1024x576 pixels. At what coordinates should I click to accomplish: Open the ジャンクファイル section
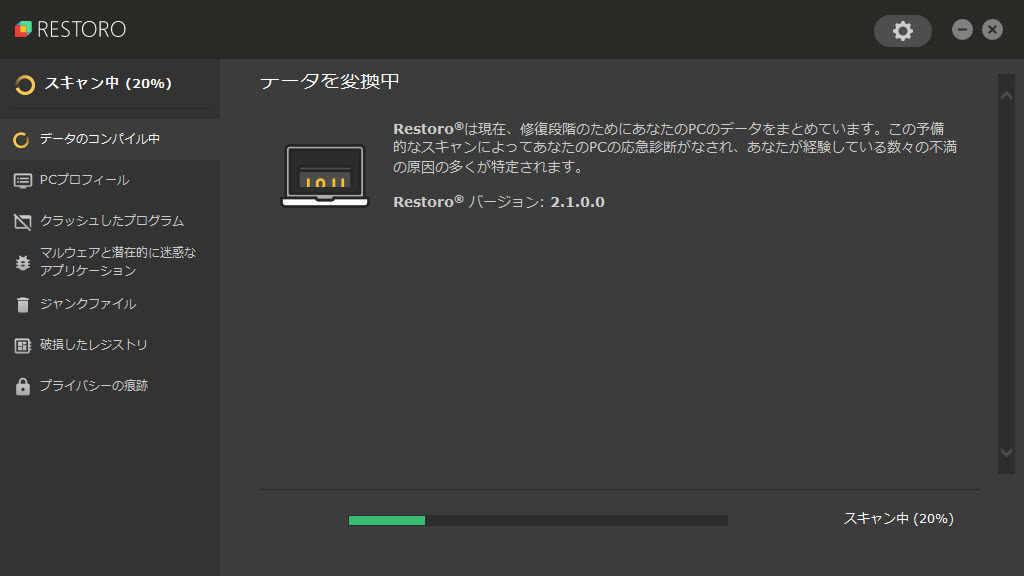[110, 304]
